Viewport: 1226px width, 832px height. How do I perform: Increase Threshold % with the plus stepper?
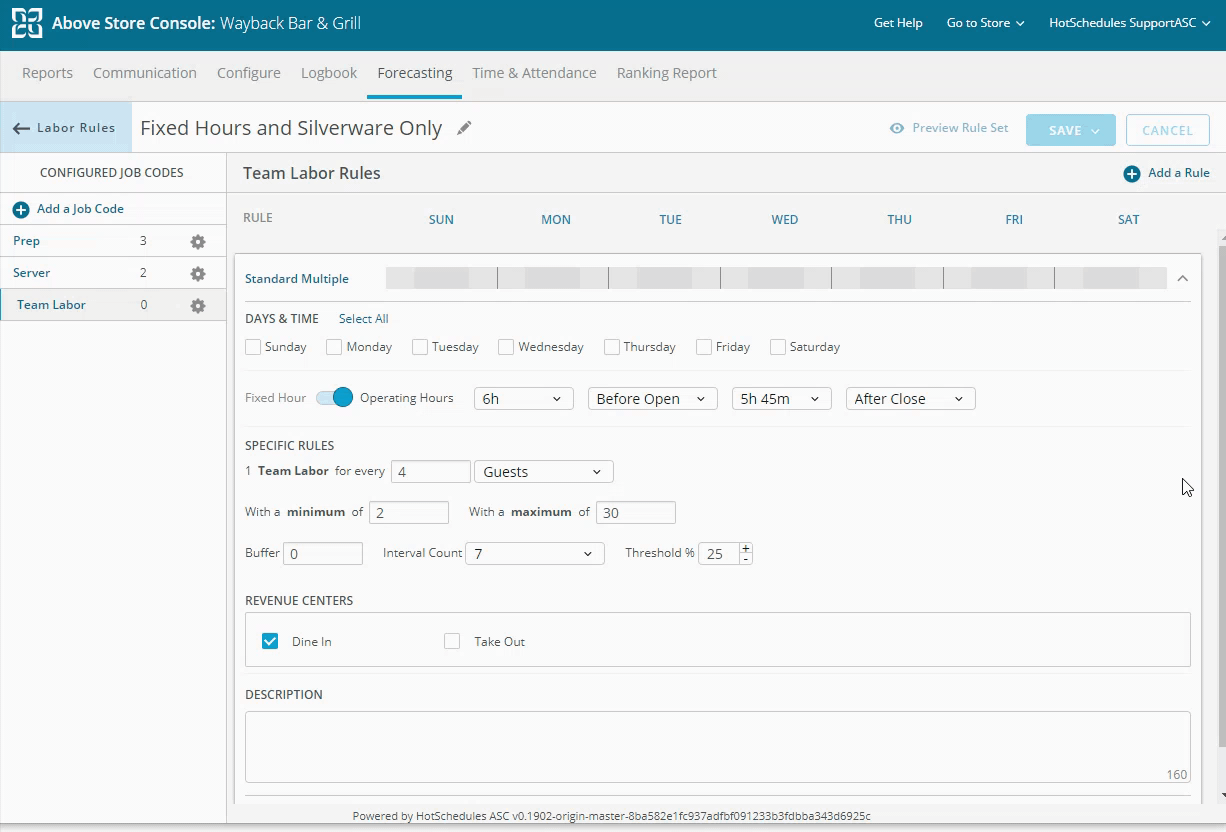pyautogui.click(x=746, y=548)
